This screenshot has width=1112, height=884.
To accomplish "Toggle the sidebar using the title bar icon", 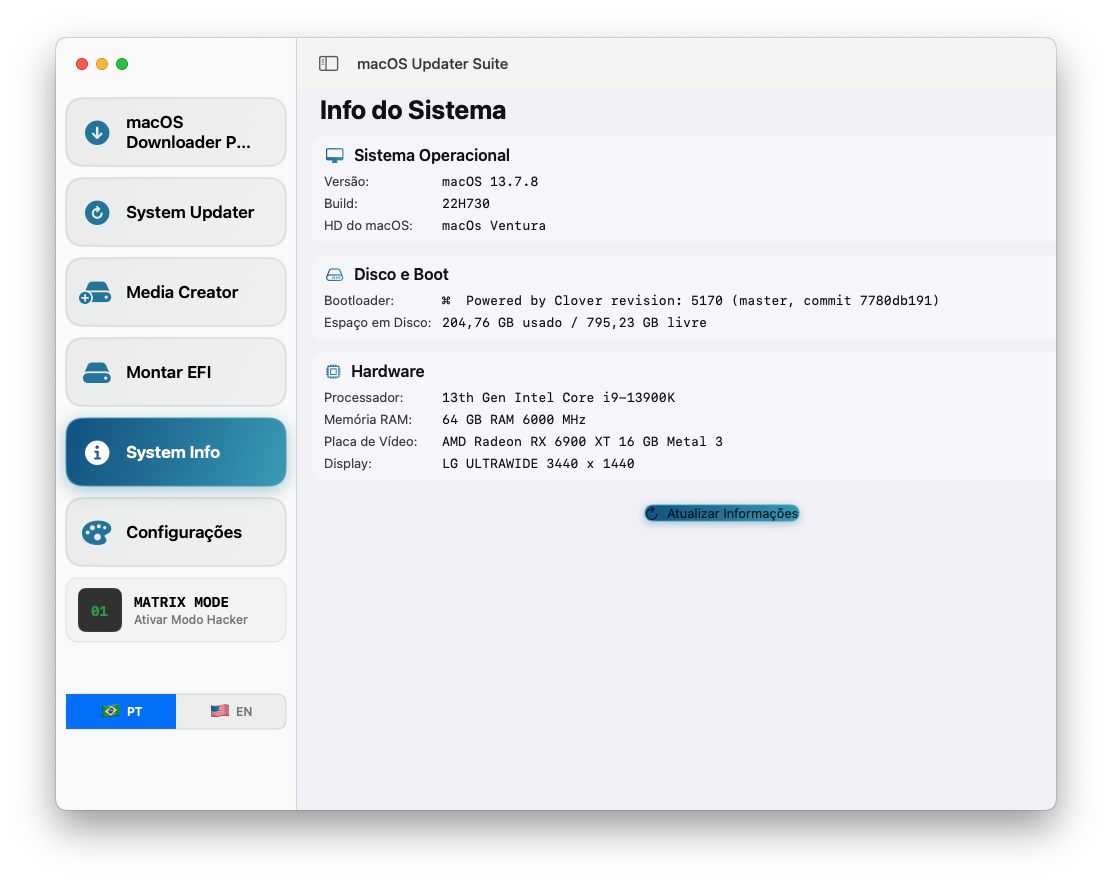I will pyautogui.click(x=329, y=64).
